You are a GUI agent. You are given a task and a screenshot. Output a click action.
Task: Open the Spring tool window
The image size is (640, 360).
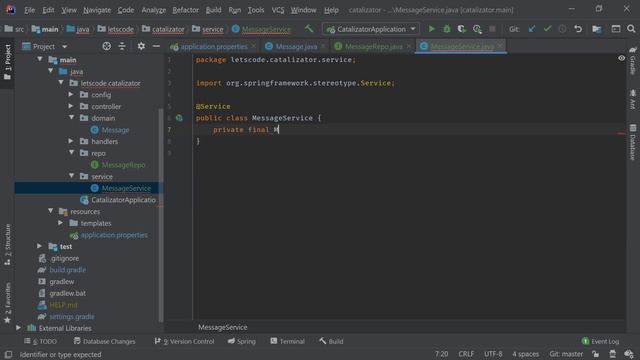tap(242, 341)
